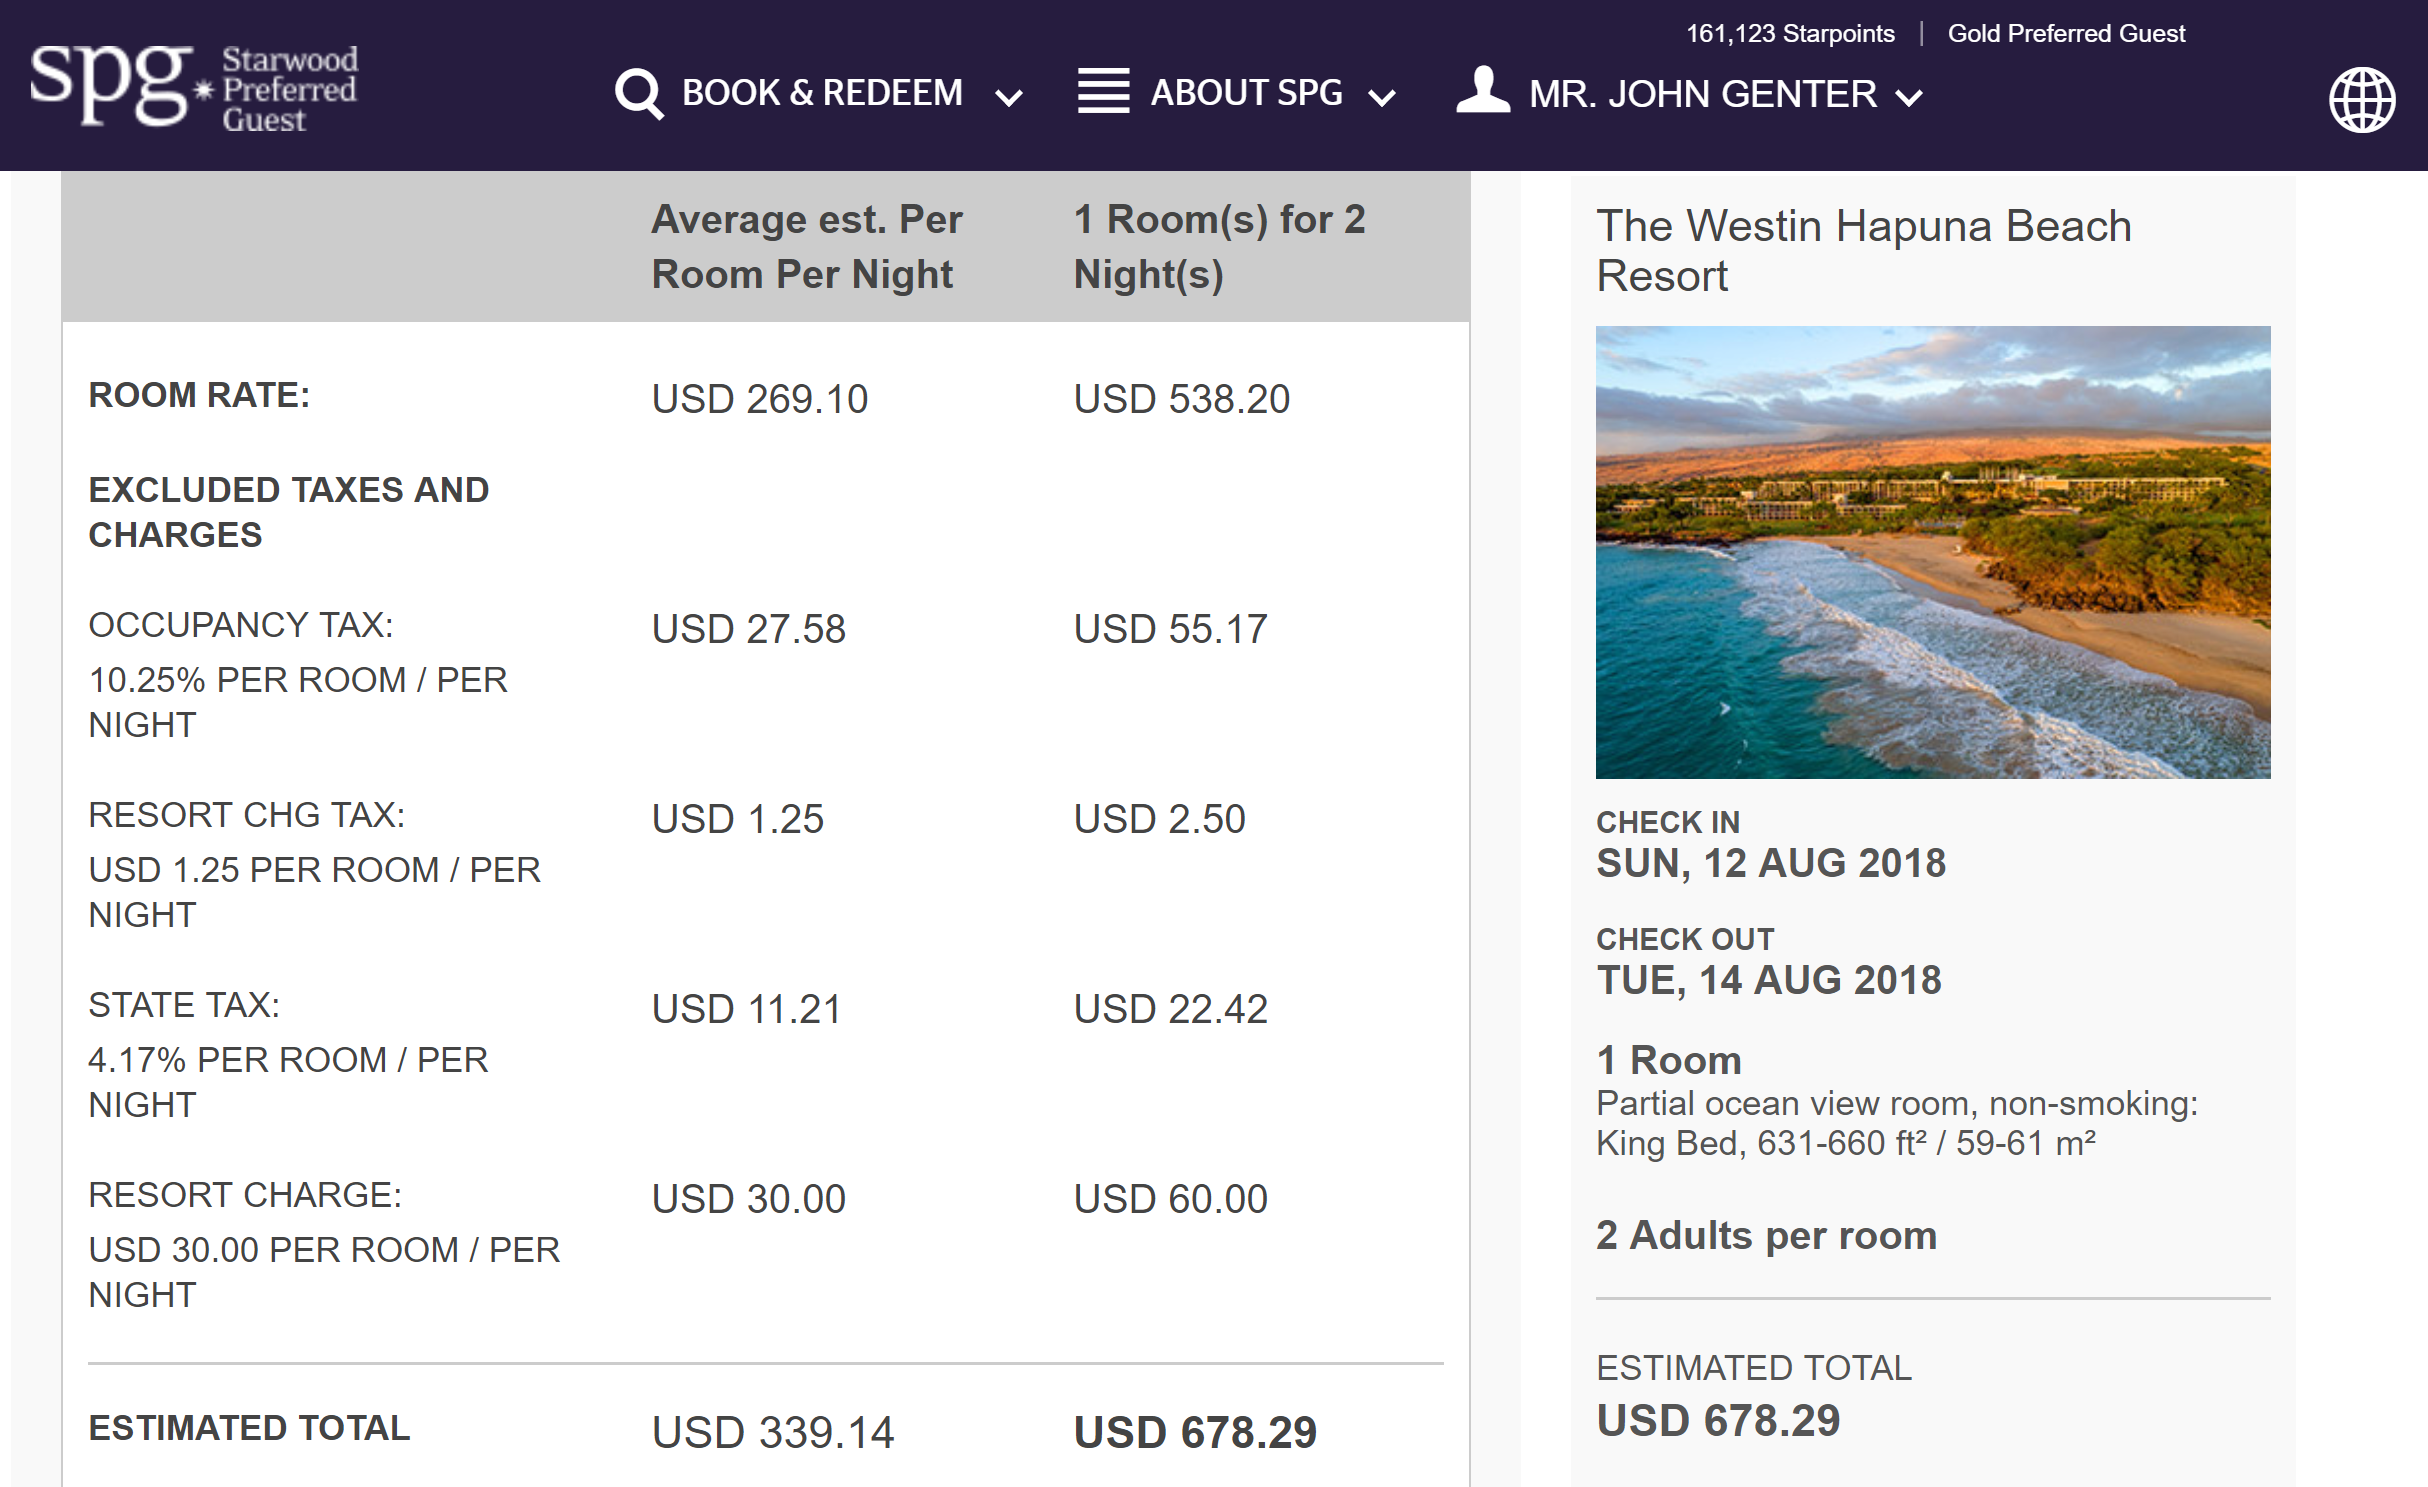
Task: Open the globe language selector
Action: (2361, 99)
